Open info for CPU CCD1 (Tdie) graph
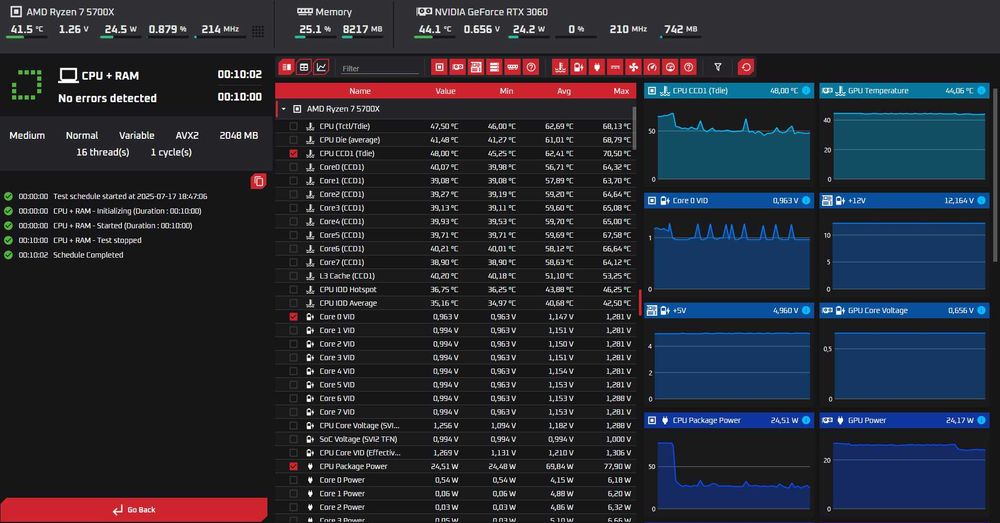 tap(806, 91)
